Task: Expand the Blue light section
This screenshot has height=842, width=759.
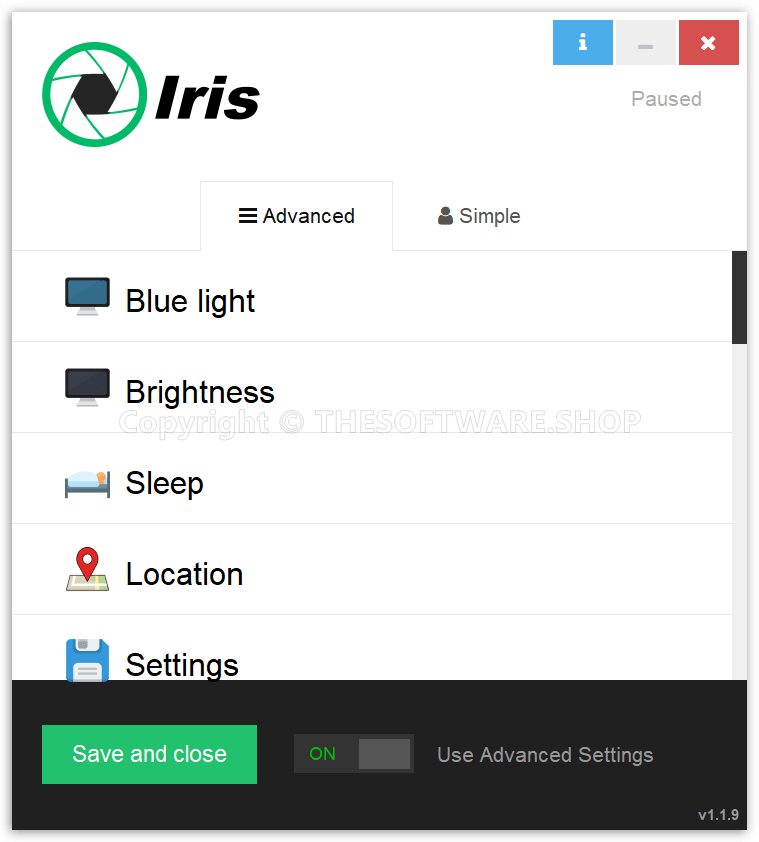Action: pos(372,296)
